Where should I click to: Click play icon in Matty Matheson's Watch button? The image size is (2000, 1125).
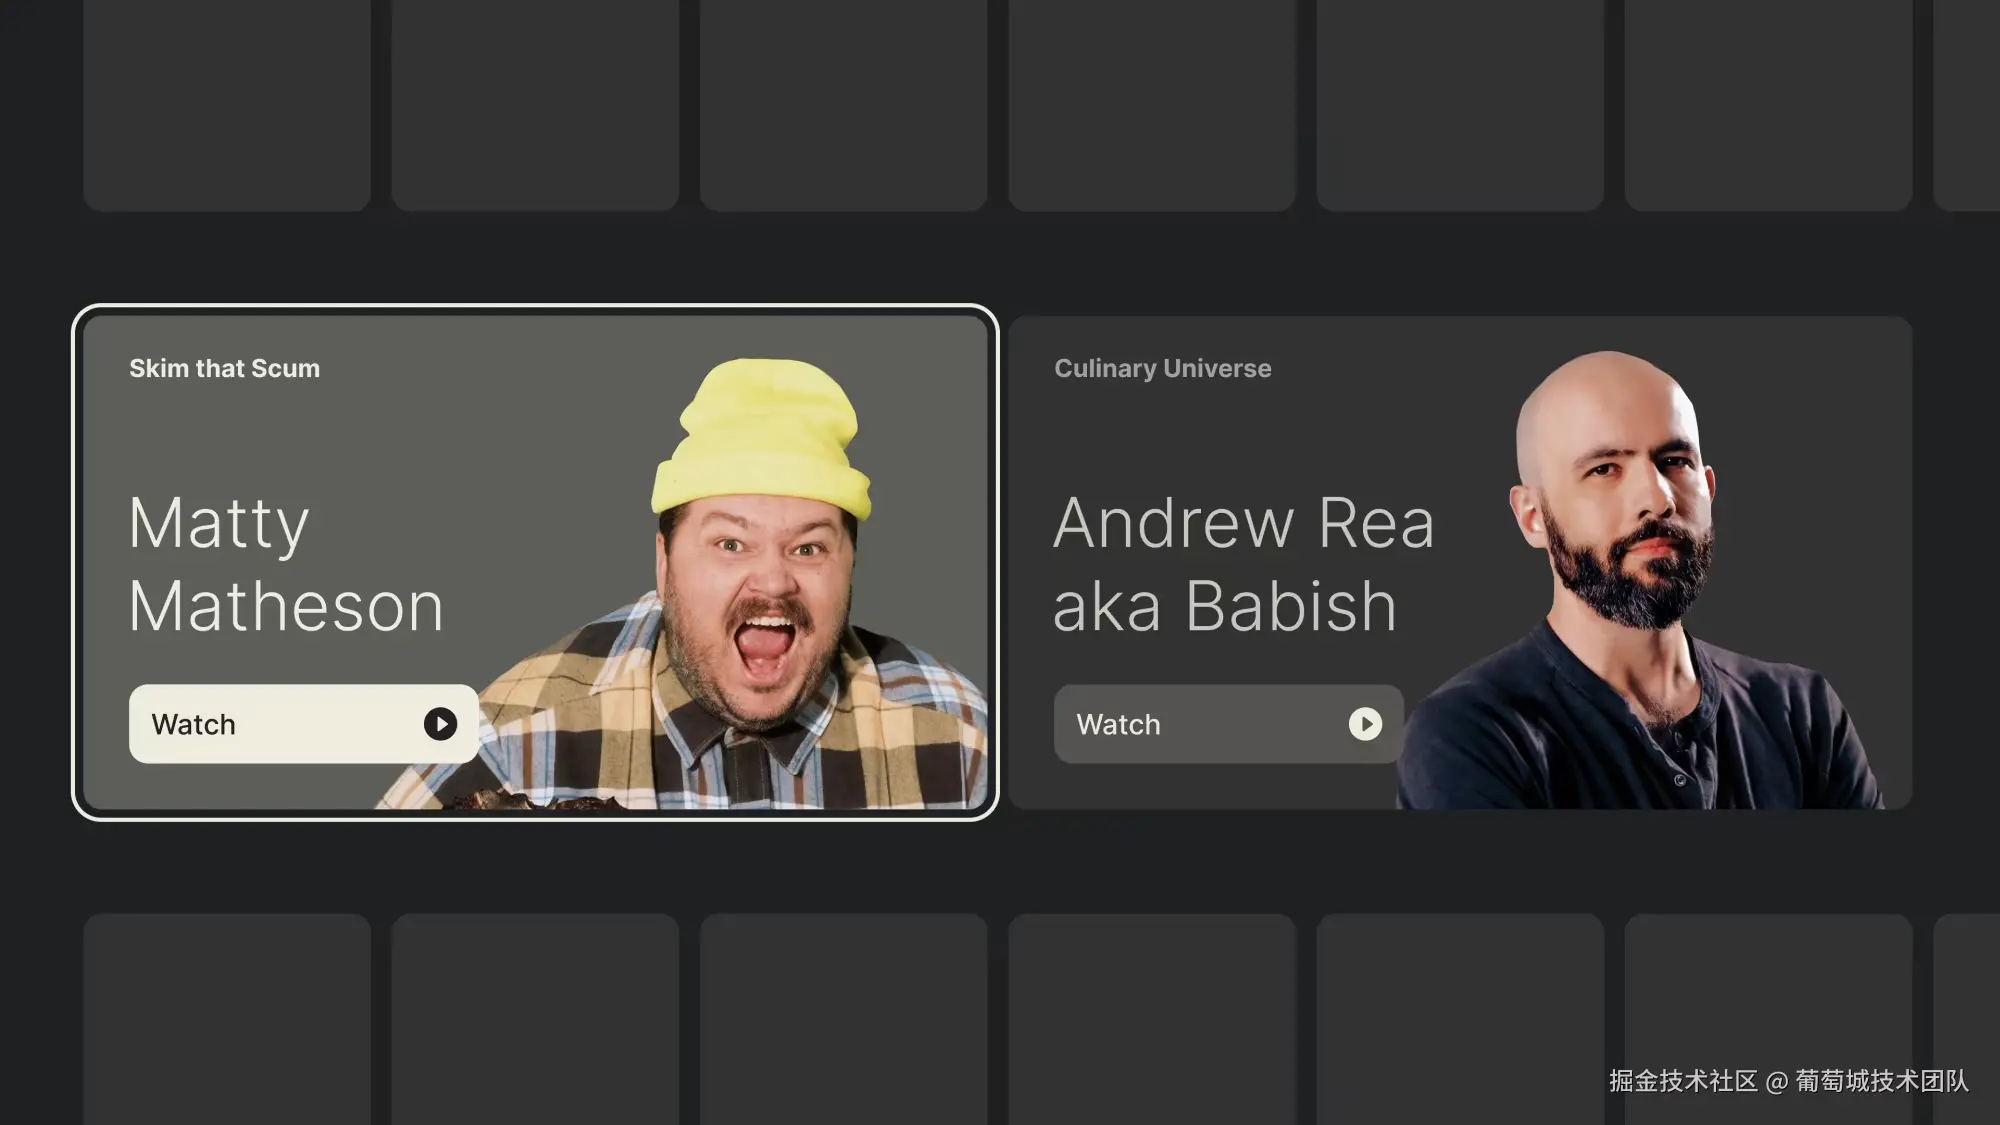(x=440, y=724)
